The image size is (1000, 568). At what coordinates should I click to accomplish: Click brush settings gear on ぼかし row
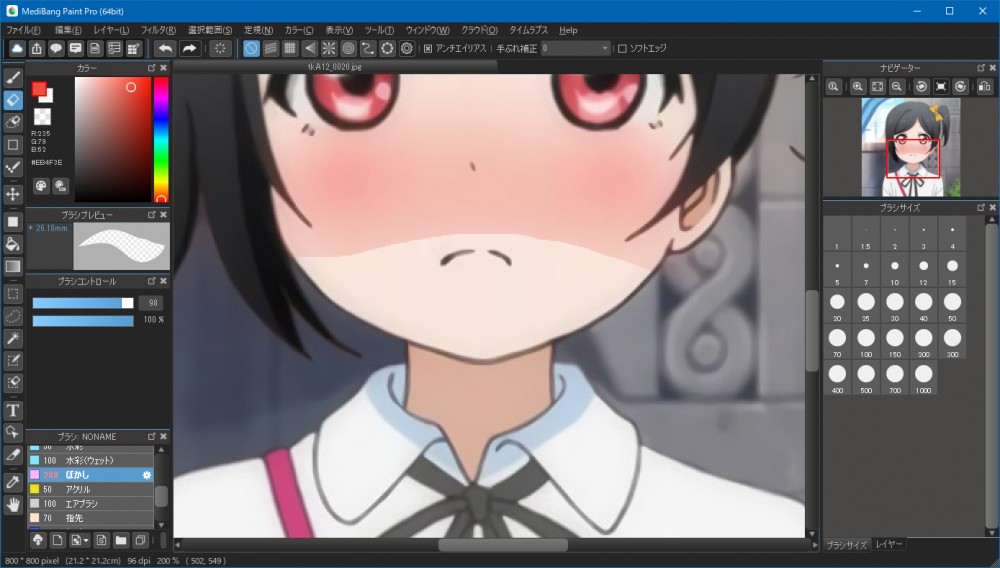147,475
